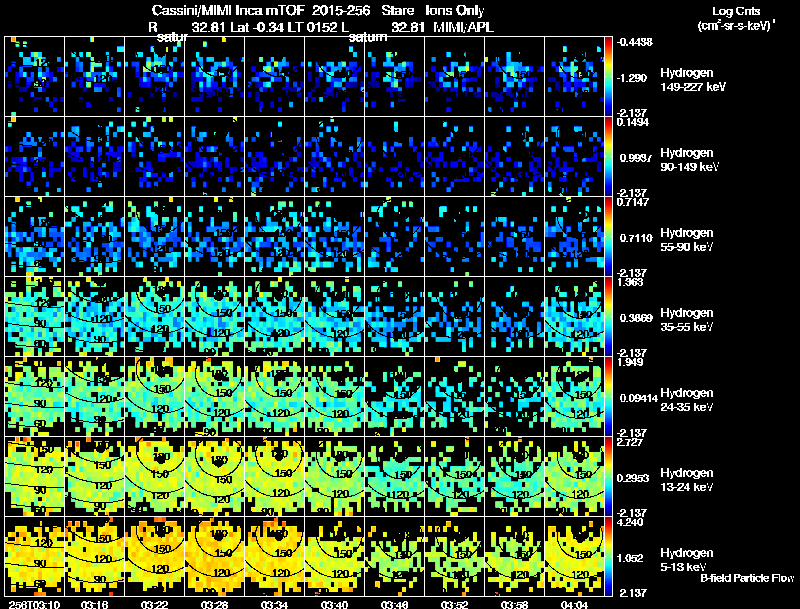The image size is (800, 609).
Task: Select the '03:52' time axis label
Action: [x=454, y=604]
